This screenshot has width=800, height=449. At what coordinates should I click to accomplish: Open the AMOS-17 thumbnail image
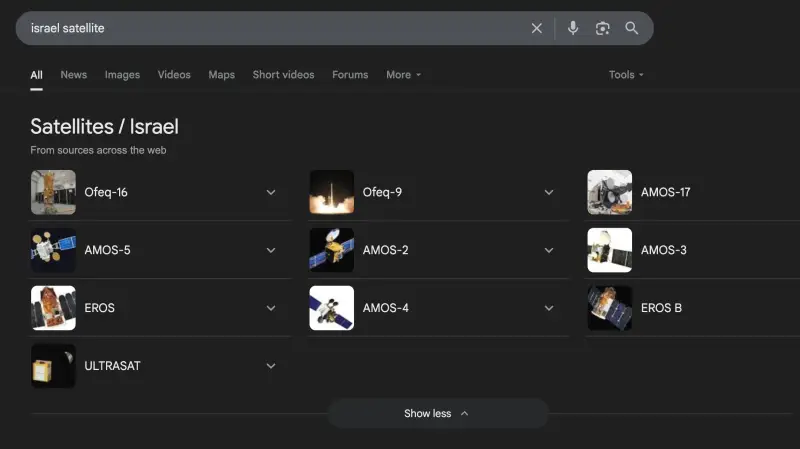click(610, 192)
